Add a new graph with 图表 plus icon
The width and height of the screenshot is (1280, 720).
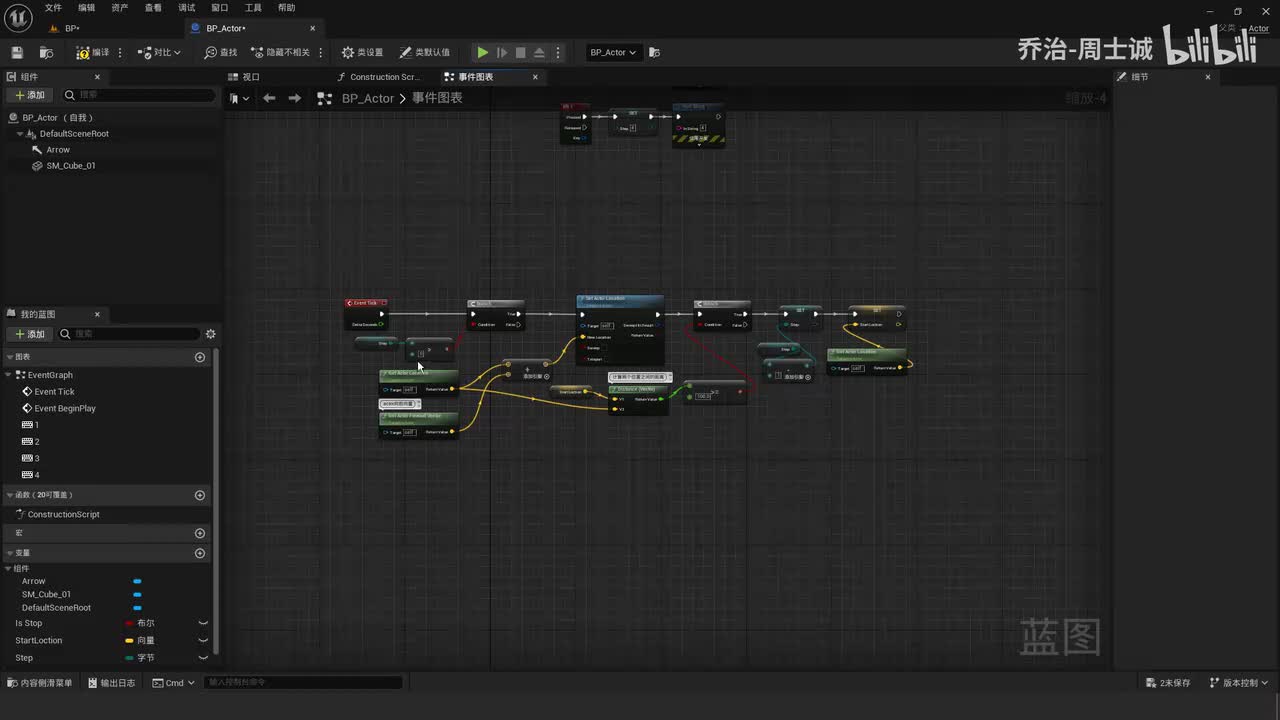pyautogui.click(x=200, y=357)
